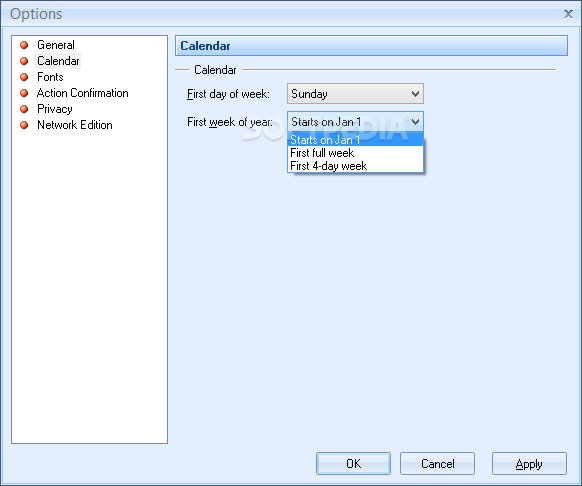Click the orange bullet beside General

tap(24, 45)
